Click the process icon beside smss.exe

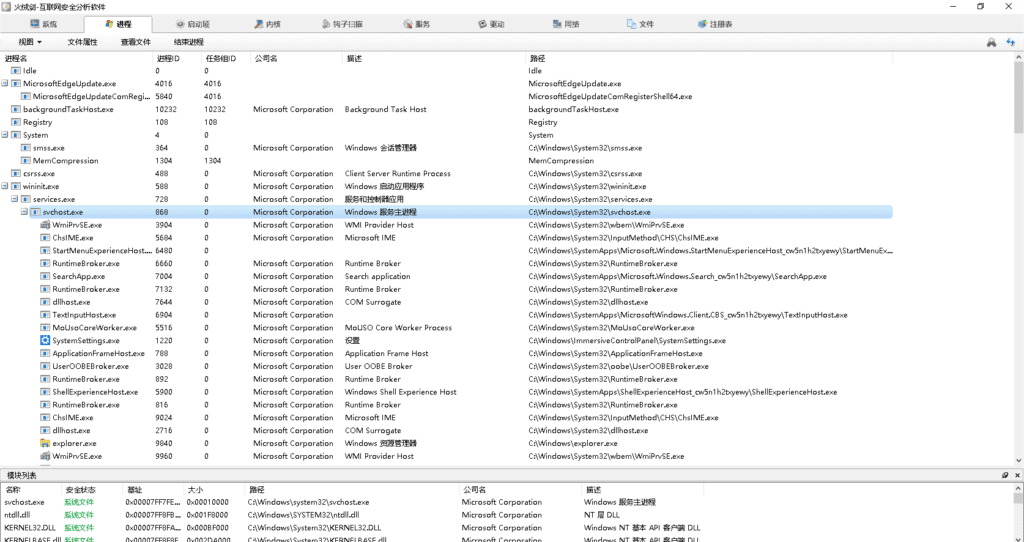25,148
